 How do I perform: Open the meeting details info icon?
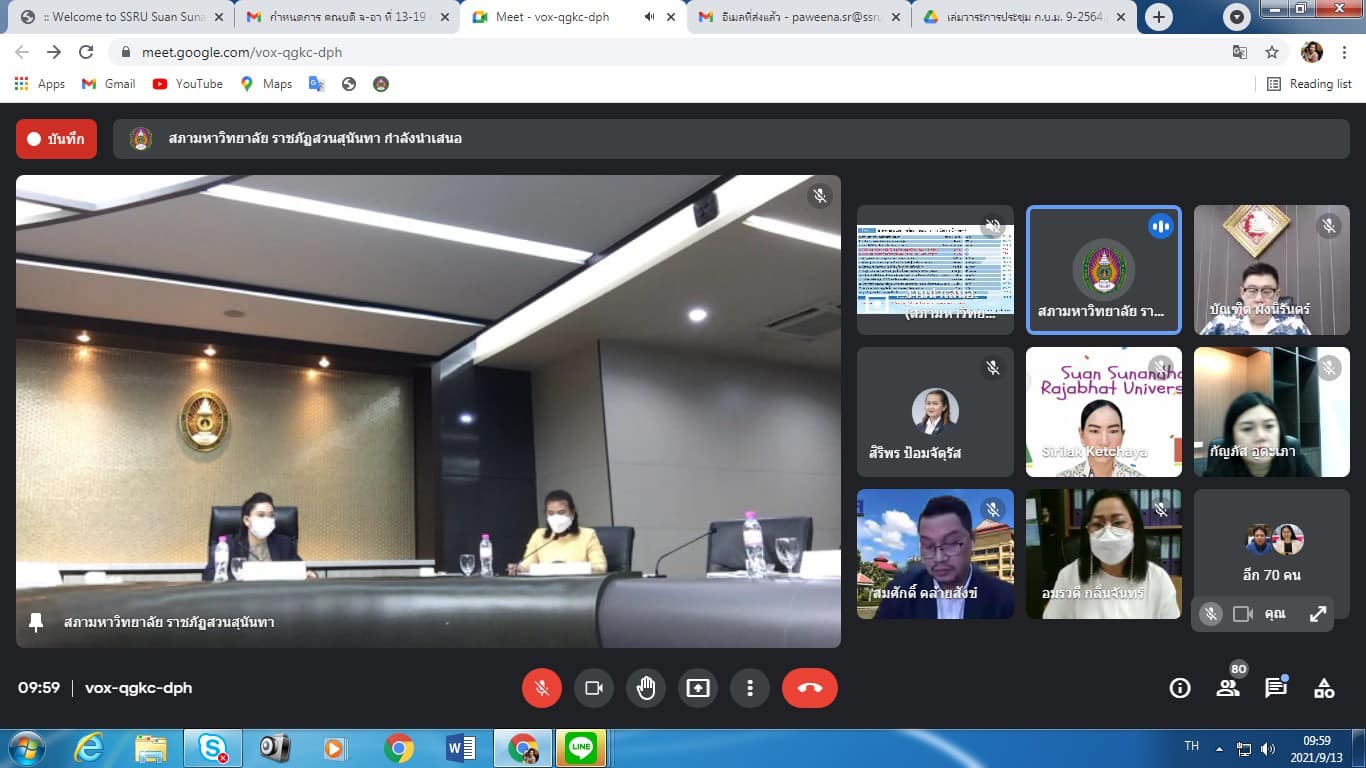click(1180, 688)
